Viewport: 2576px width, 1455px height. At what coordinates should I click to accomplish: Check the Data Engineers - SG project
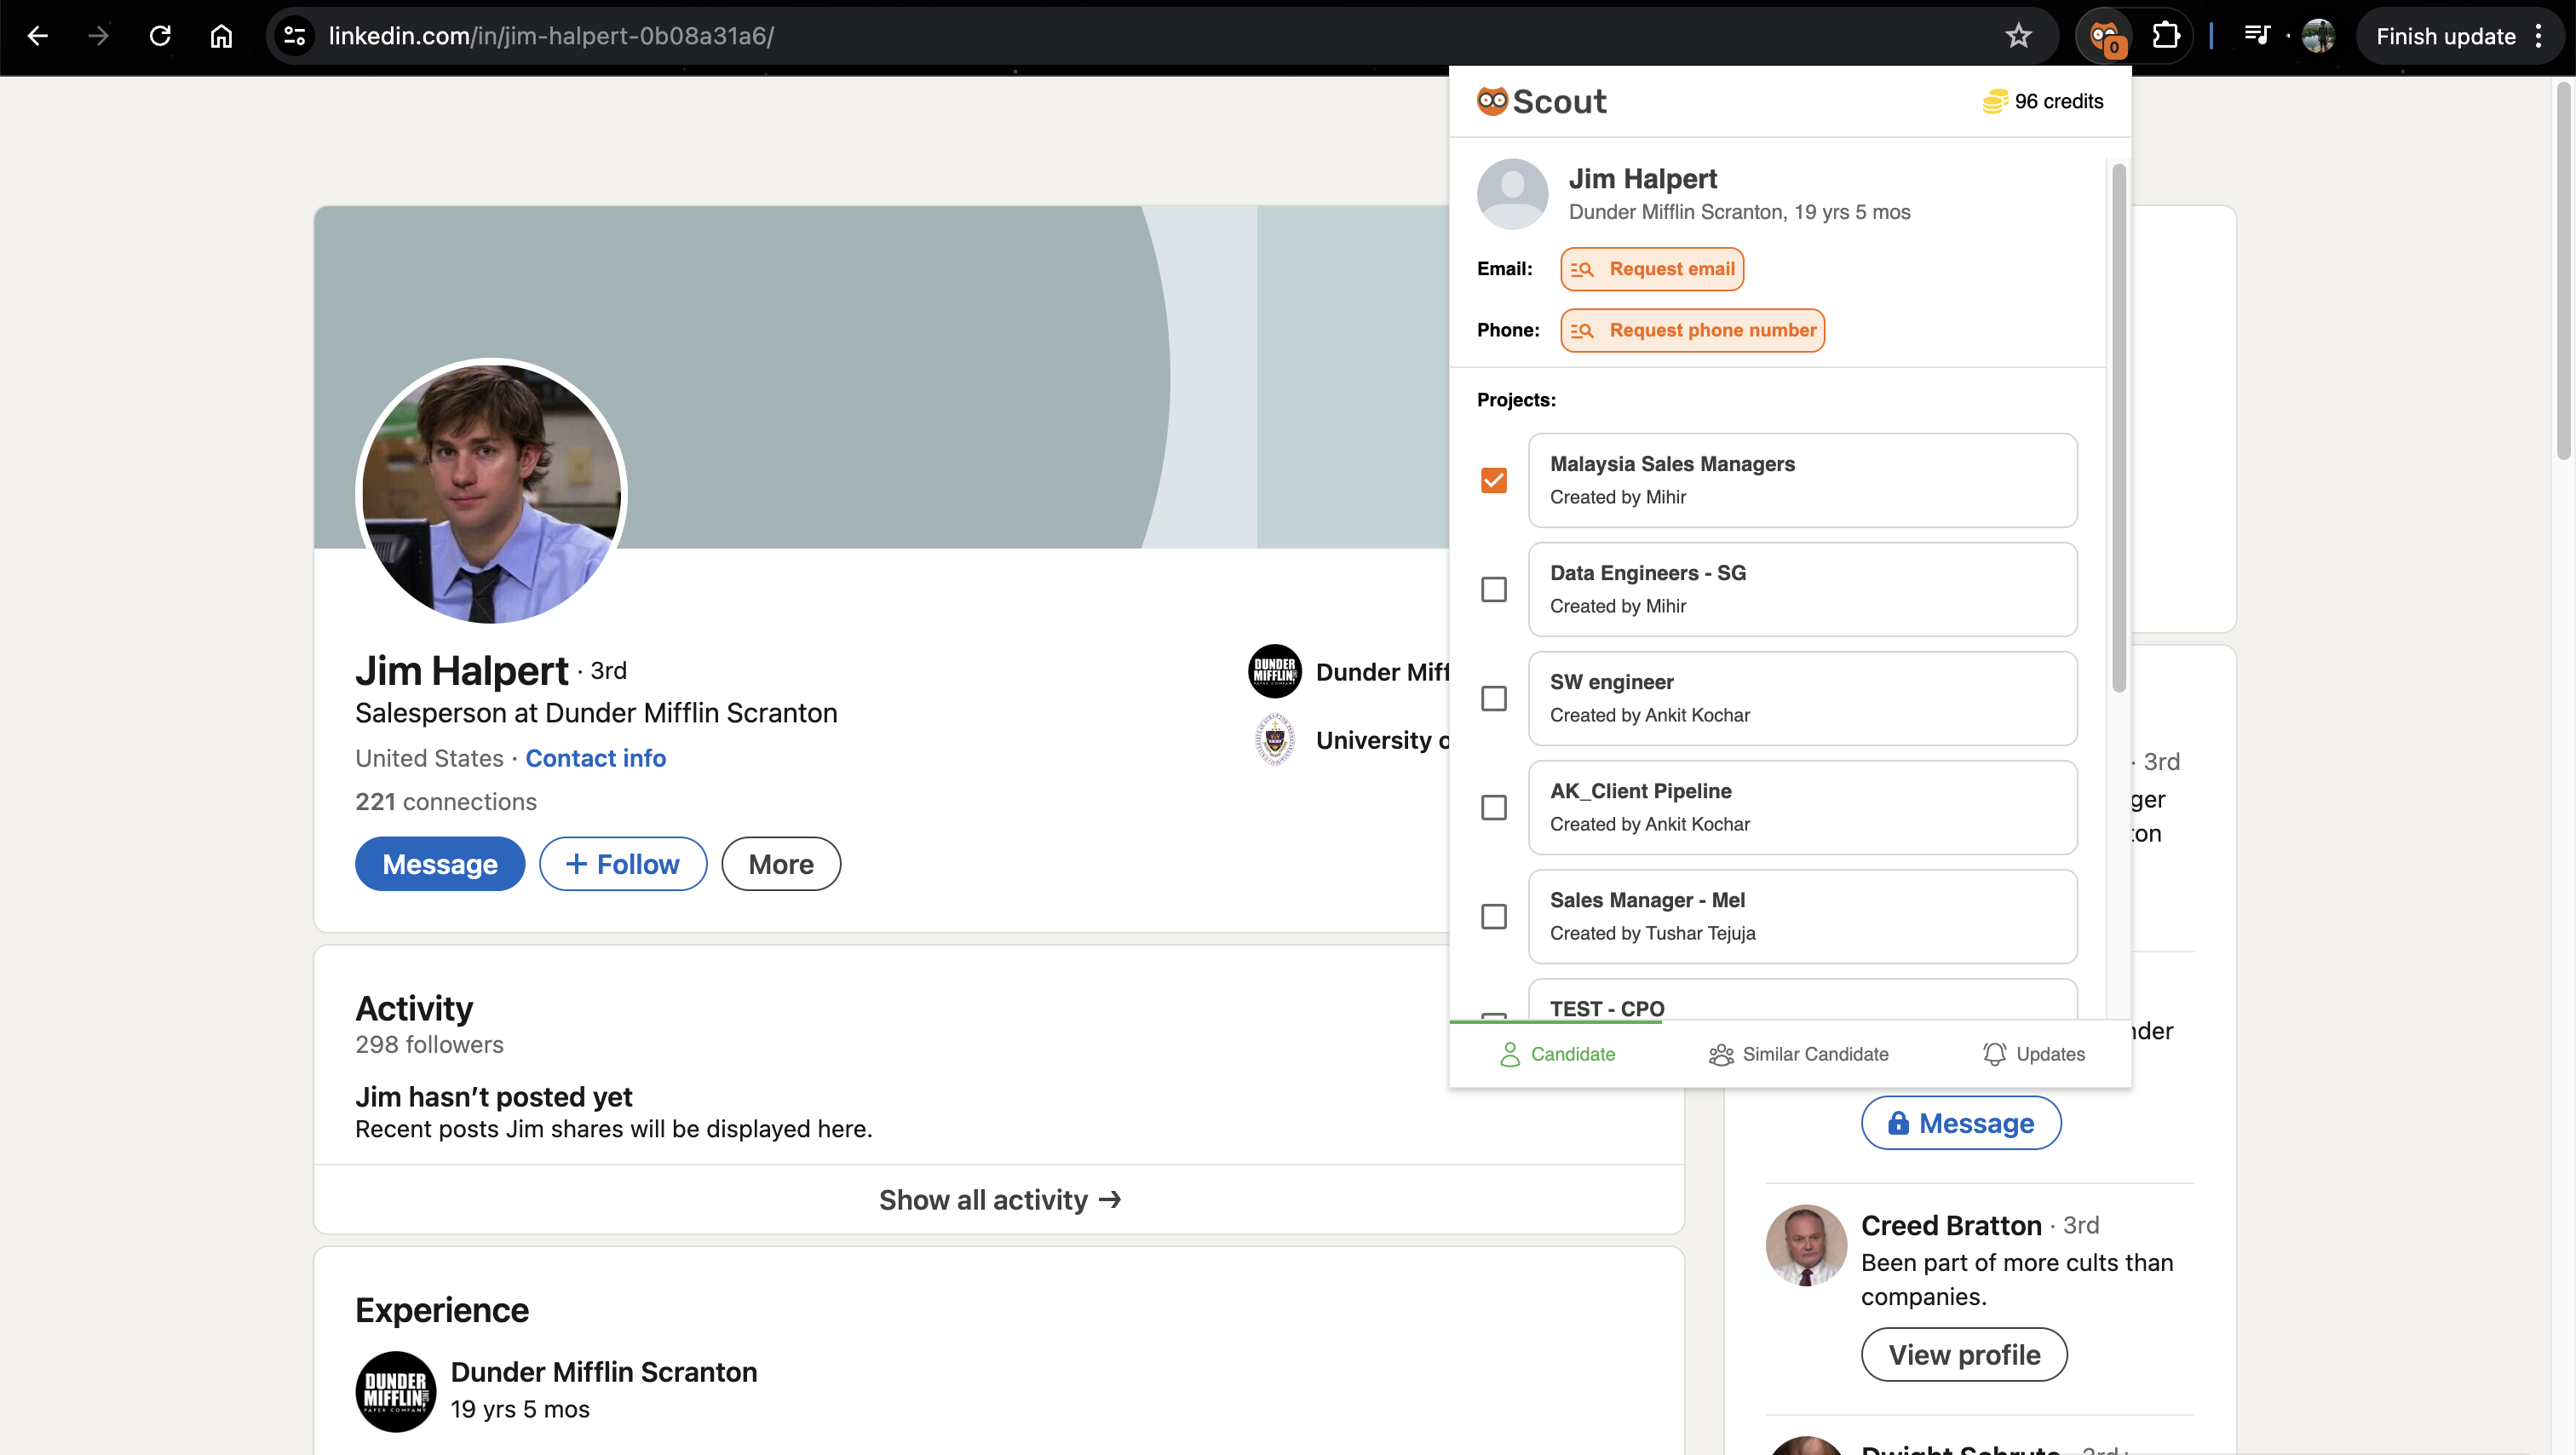coord(1493,589)
